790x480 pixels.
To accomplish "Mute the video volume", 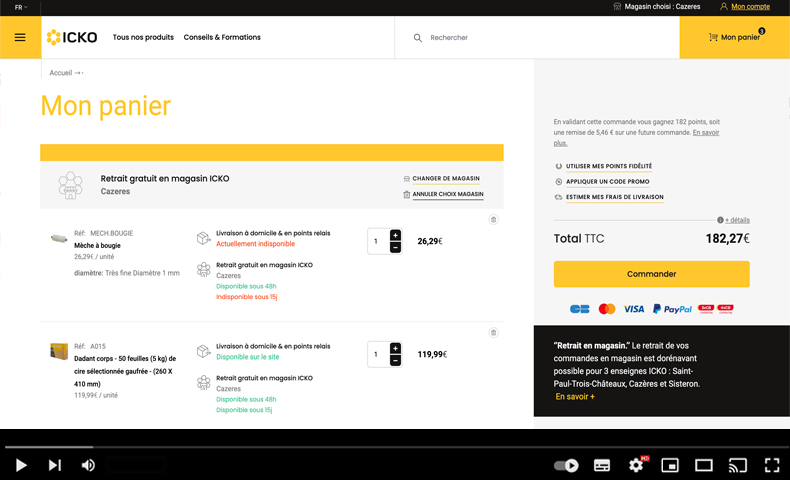I will 88,465.
